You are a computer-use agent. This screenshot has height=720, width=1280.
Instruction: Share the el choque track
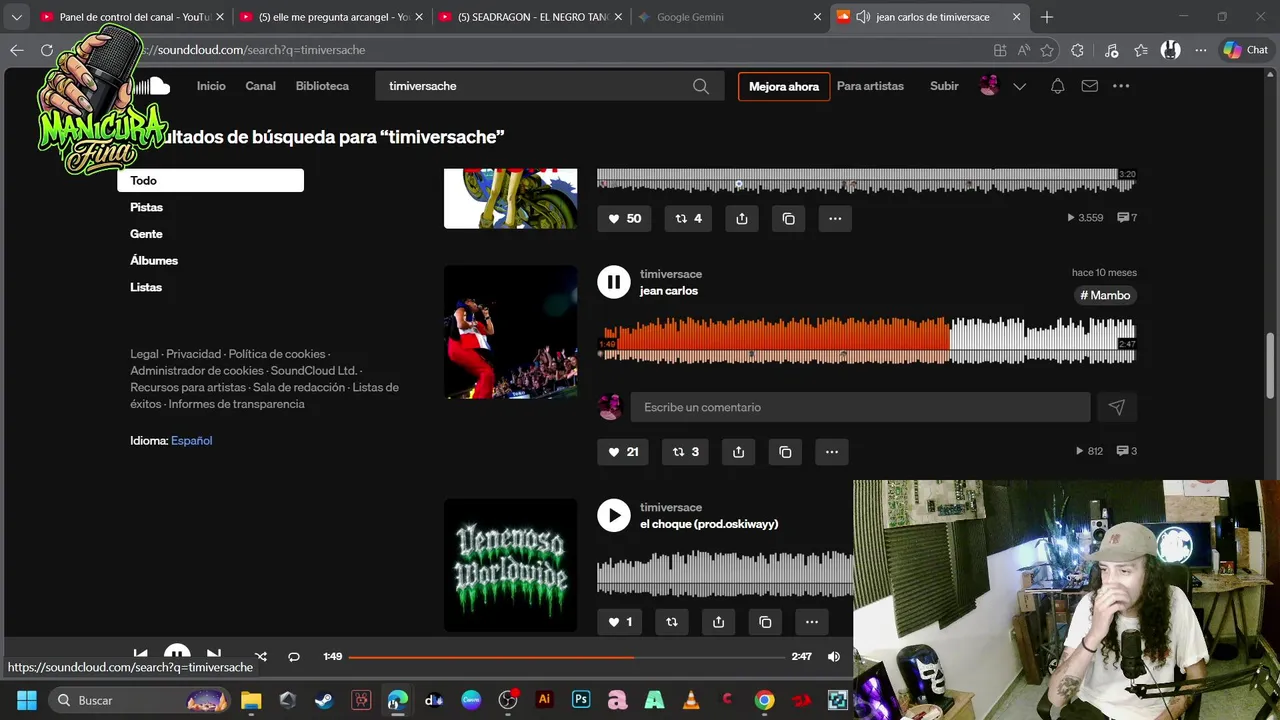point(718,622)
